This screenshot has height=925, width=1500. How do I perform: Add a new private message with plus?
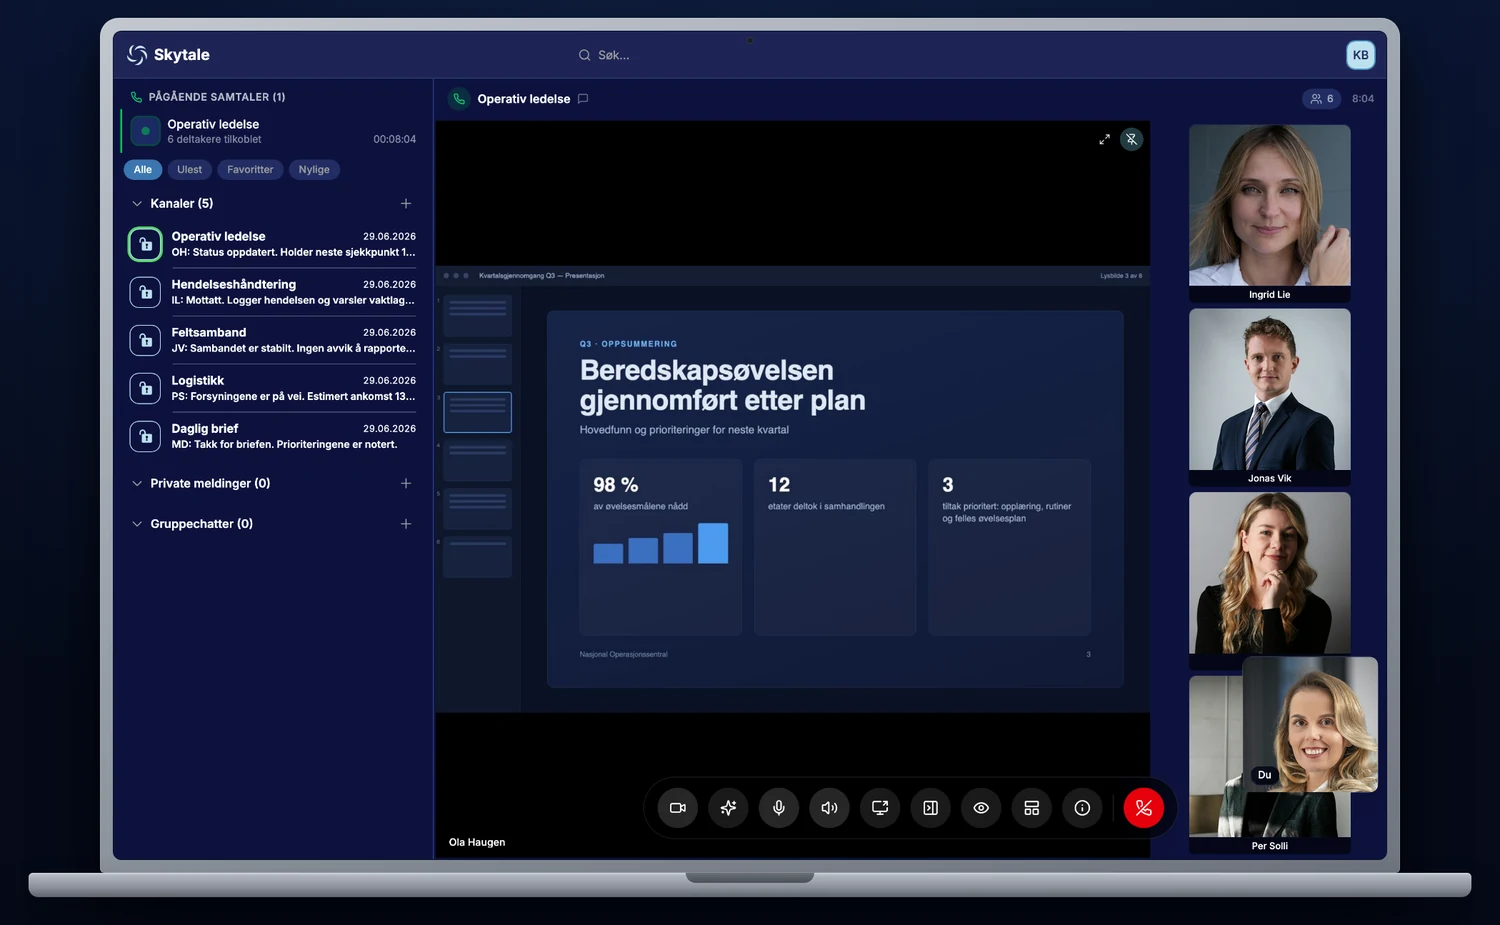click(406, 483)
